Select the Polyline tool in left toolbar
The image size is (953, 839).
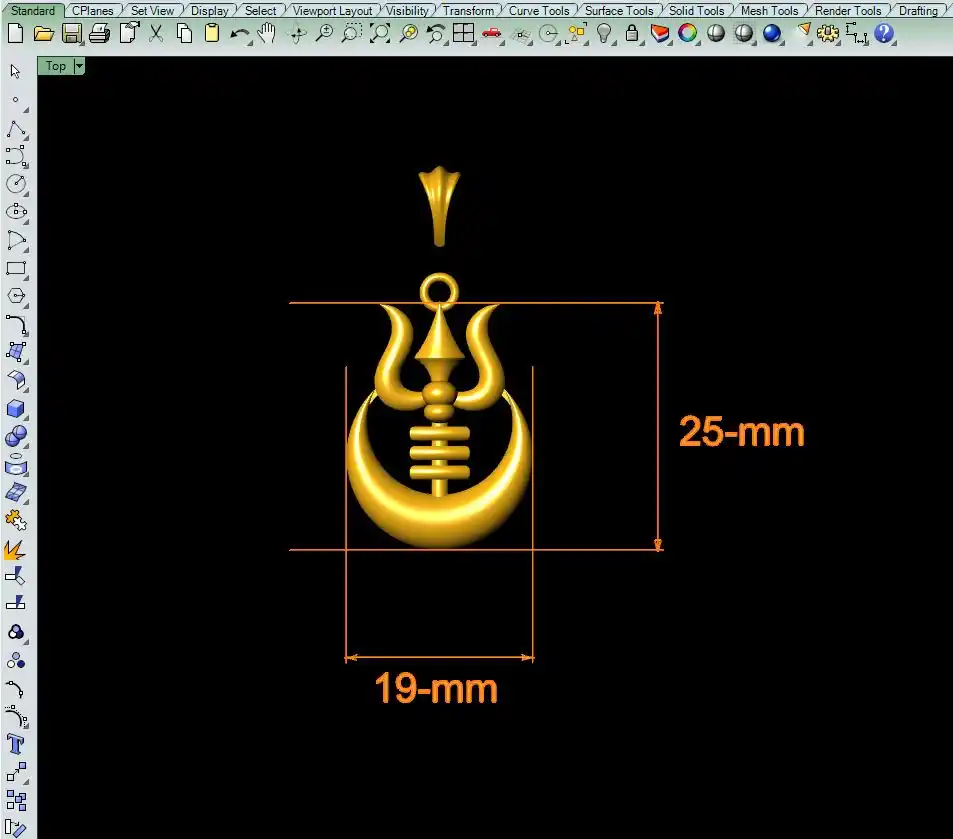(16, 128)
